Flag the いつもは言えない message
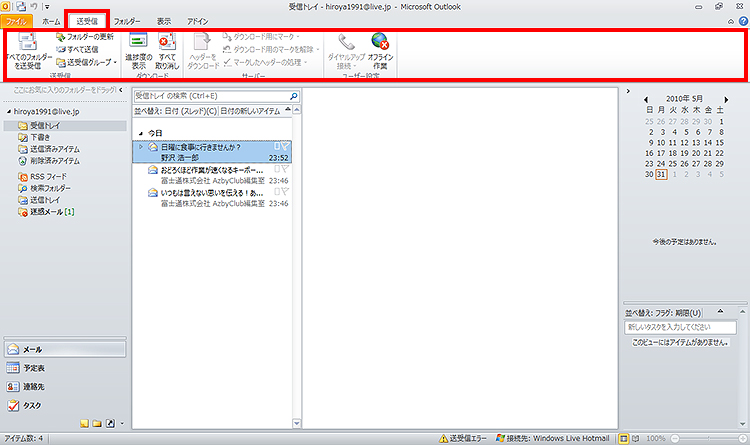The width and height of the screenshot is (750, 445). click(x=285, y=191)
